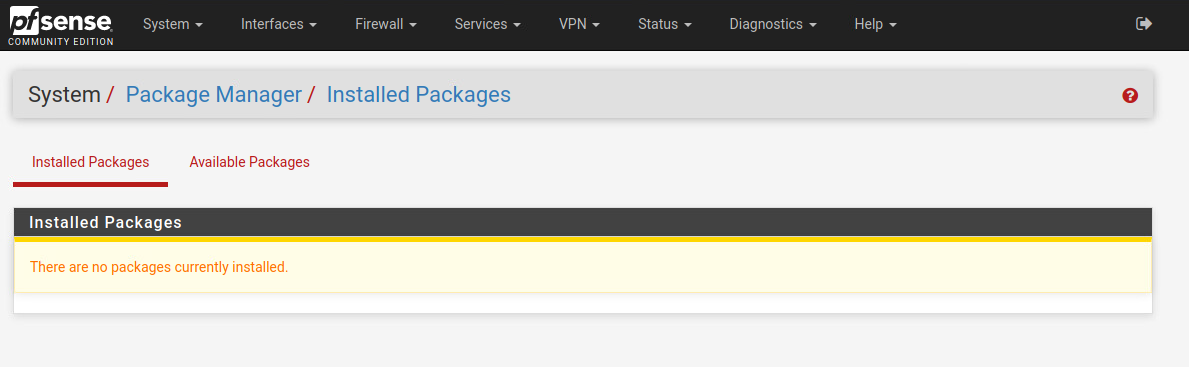Expand the Interfaces dropdown menu

click(278, 24)
